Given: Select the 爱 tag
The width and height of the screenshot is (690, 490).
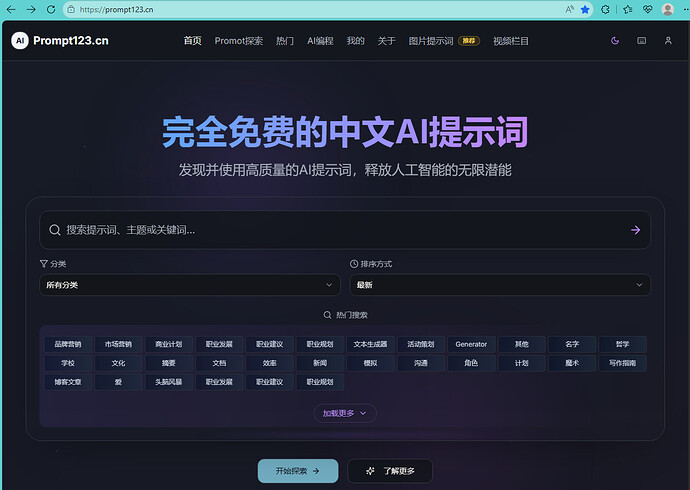Looking at the screenshot, I should [118, 382].
